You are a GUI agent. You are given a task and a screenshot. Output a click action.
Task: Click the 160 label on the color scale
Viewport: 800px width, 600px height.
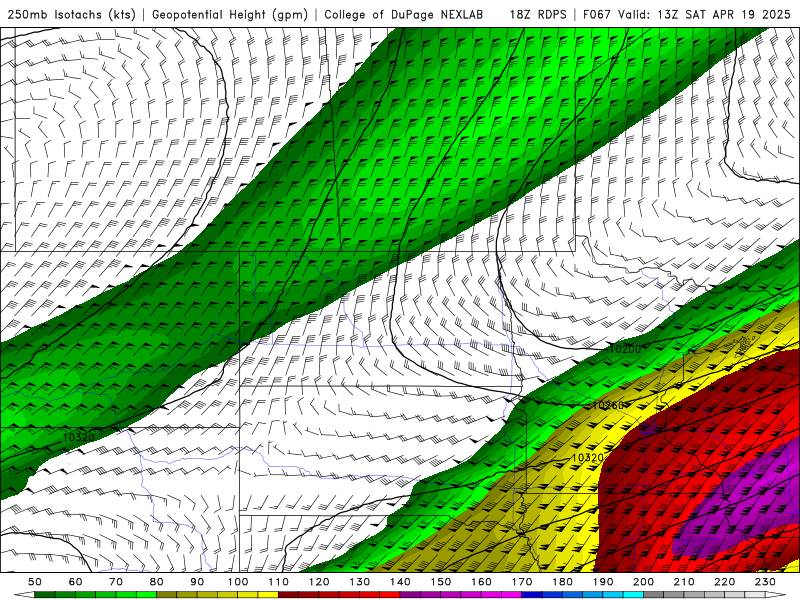coord(481,582)
